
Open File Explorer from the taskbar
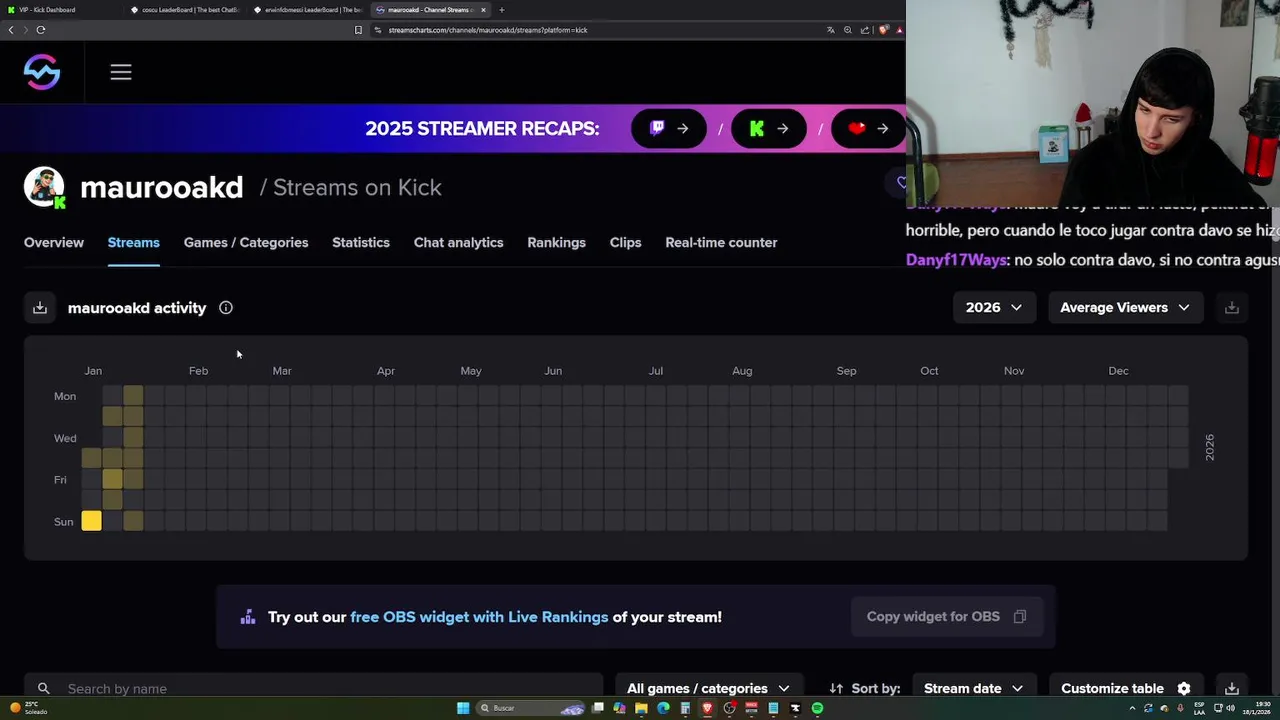(x=641, y=708)
